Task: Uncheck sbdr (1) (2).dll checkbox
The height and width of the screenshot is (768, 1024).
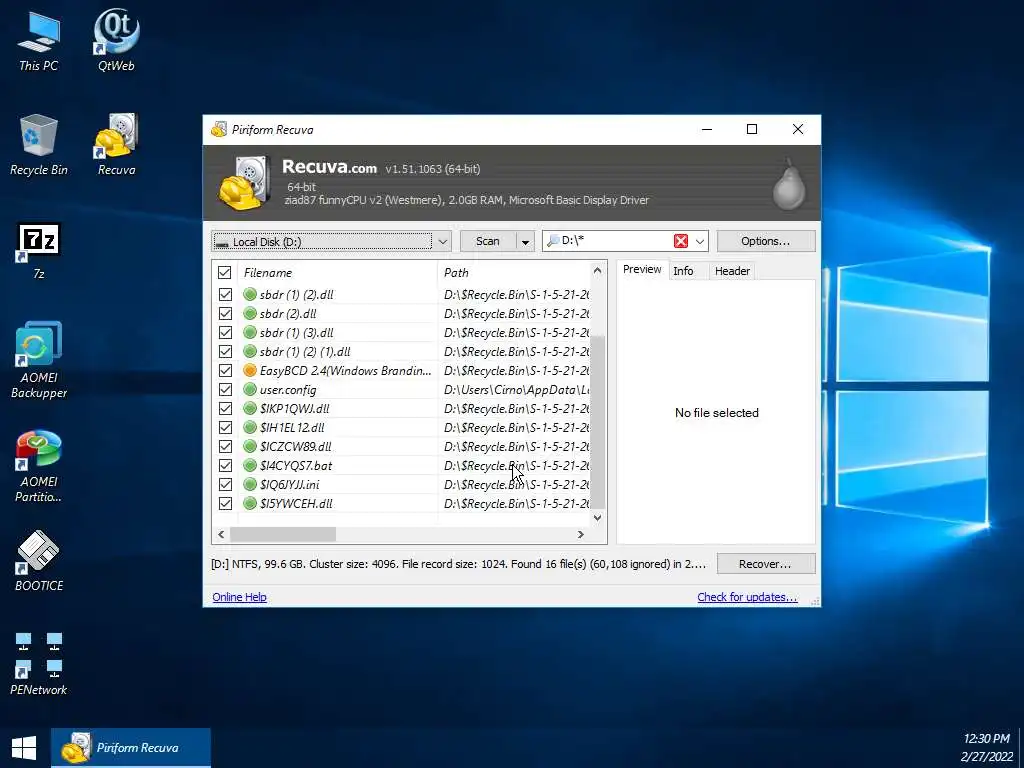Action: pos(225,295)
